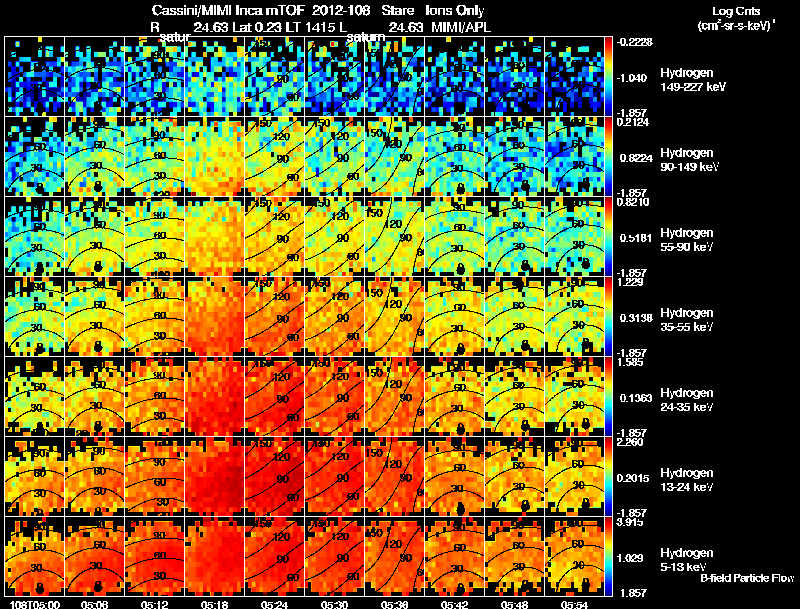Click the '05:42' time axis label

coord(454,604)
